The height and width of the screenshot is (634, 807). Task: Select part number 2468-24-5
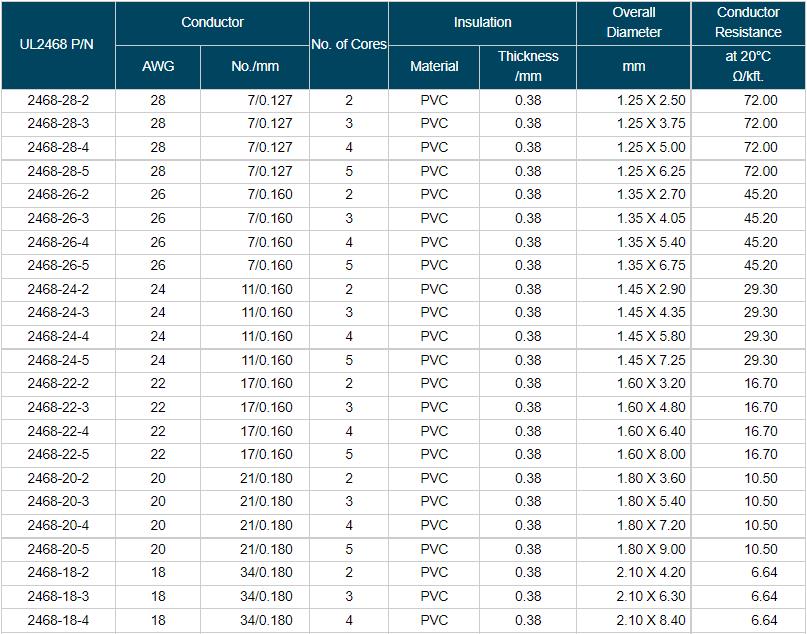pyautogui.click(x=58, y=360)
